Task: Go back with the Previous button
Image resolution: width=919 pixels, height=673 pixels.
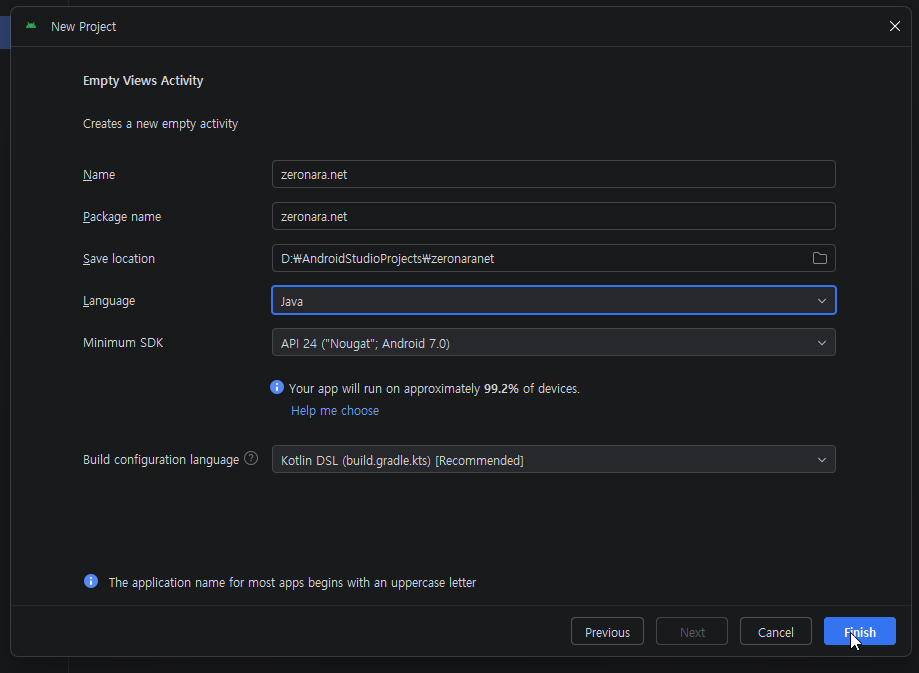Action: coord(607,631)
